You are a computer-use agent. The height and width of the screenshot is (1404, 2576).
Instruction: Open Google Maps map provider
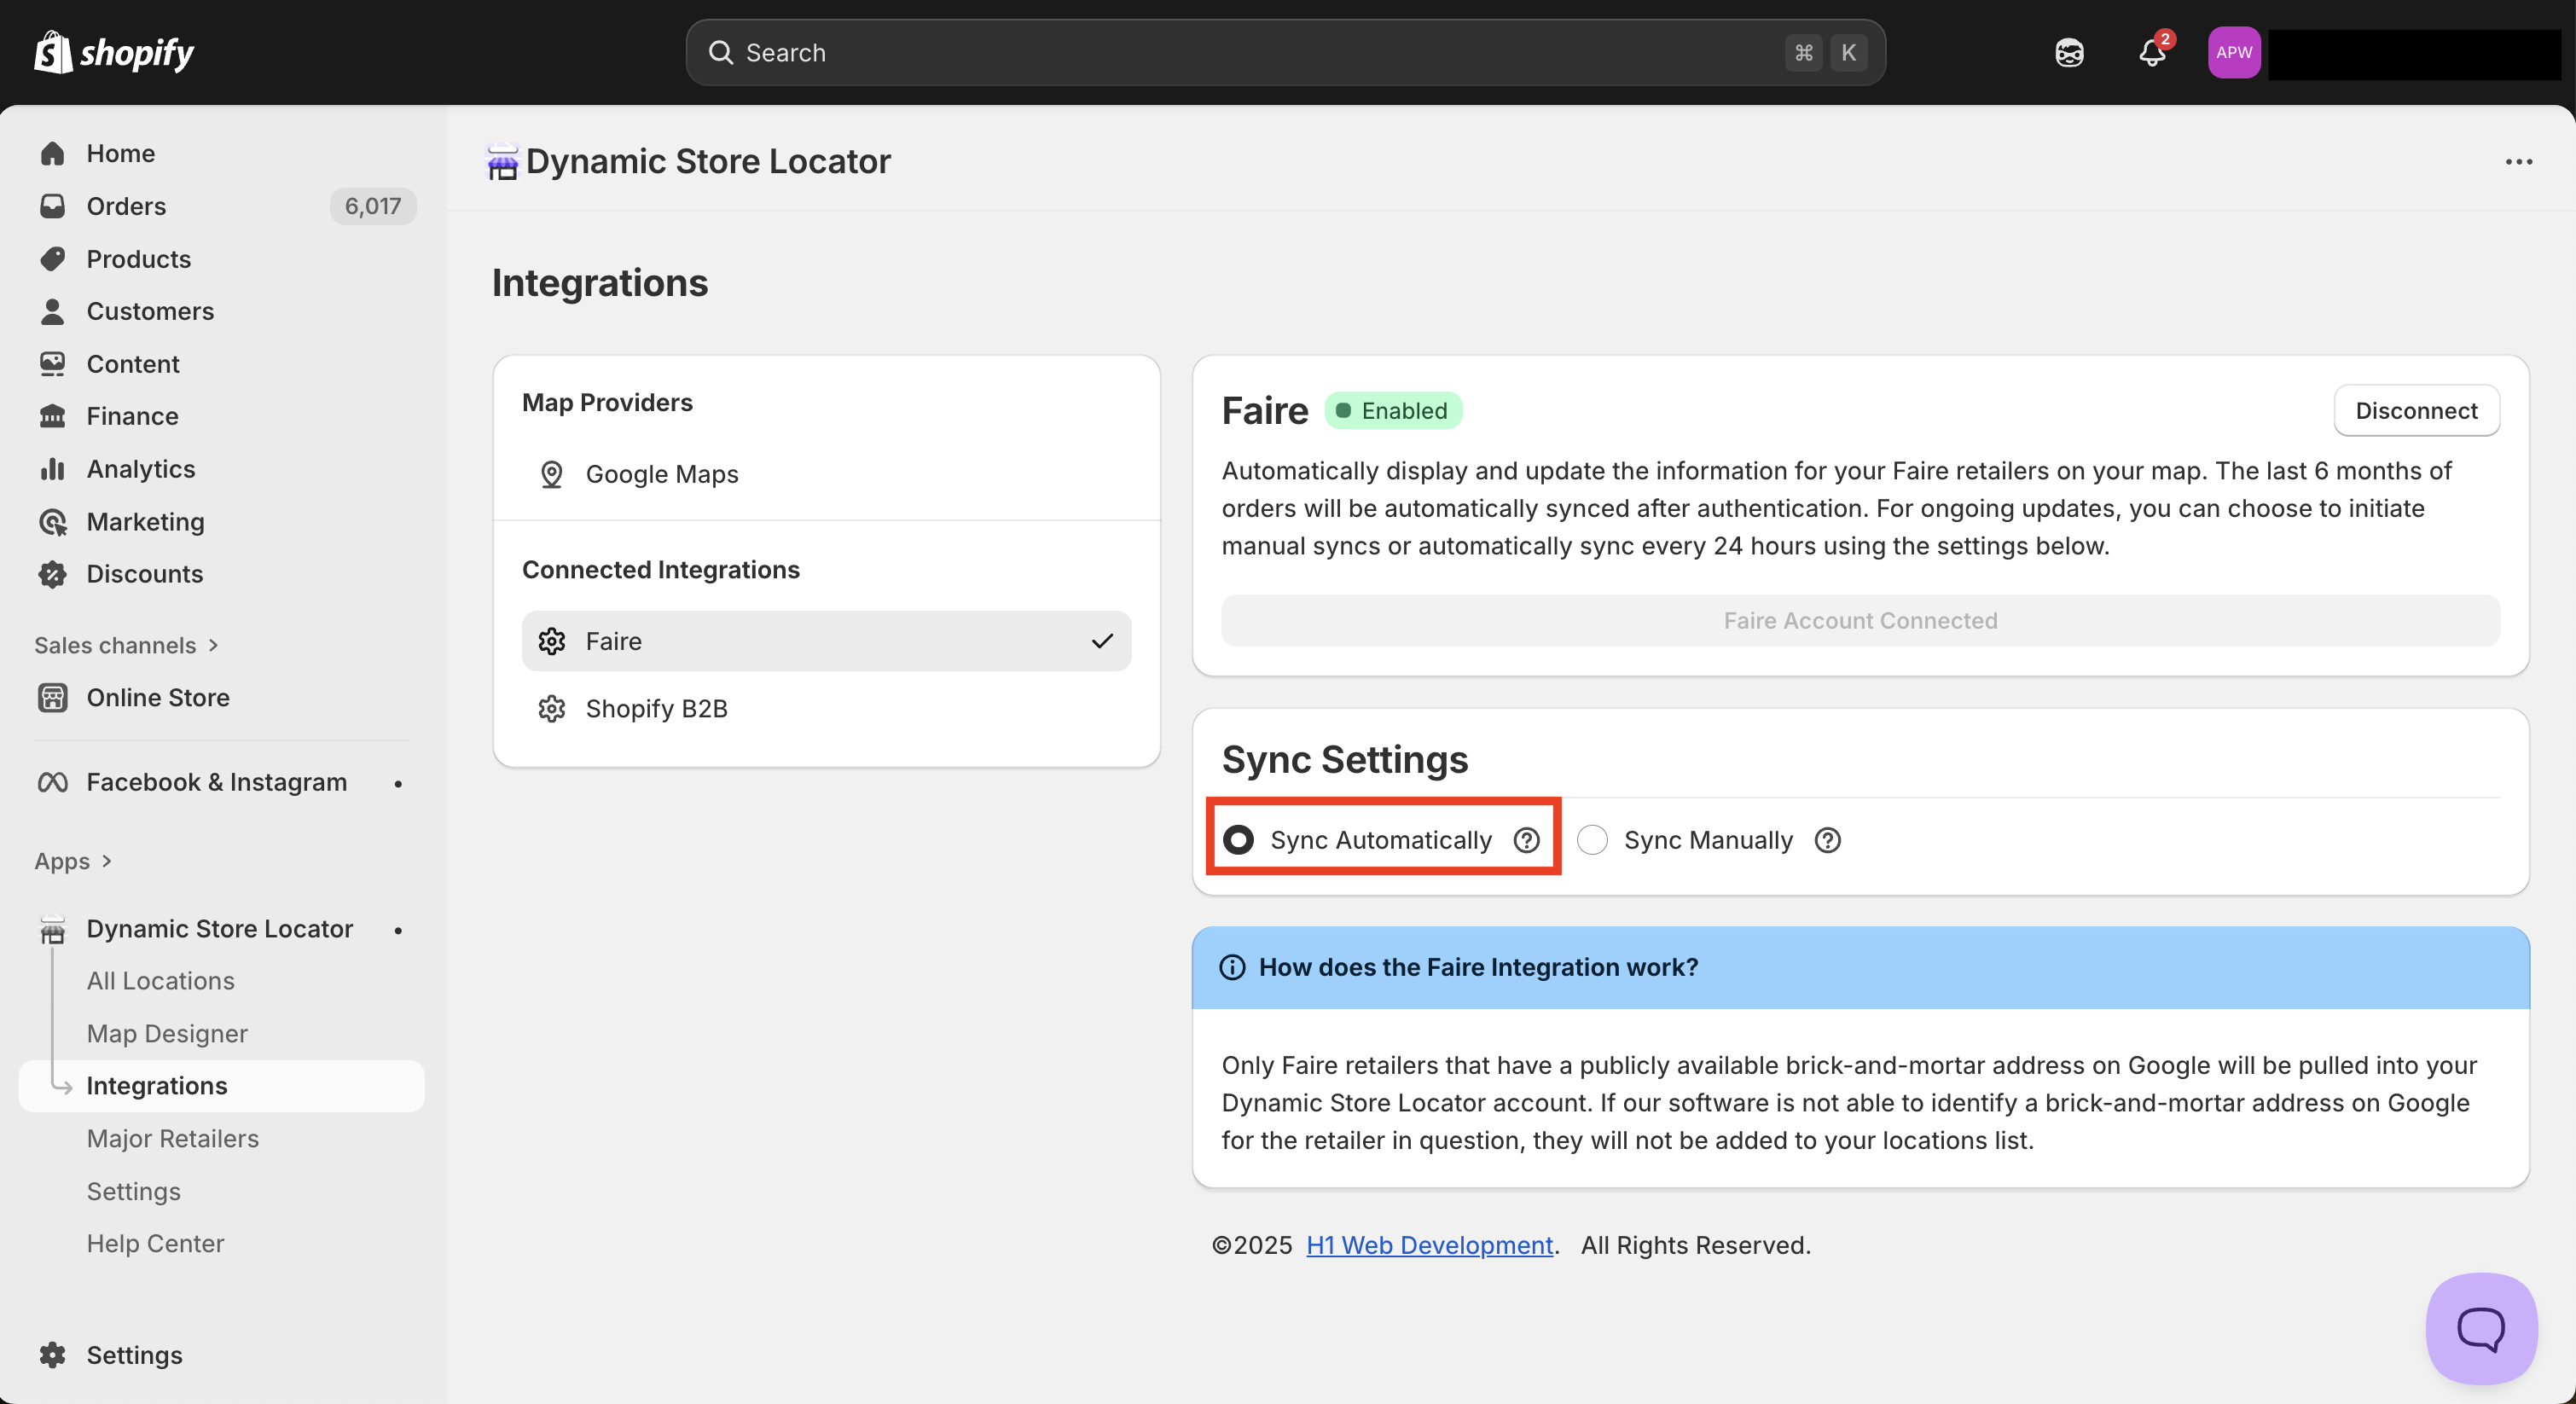coord(661,474)
